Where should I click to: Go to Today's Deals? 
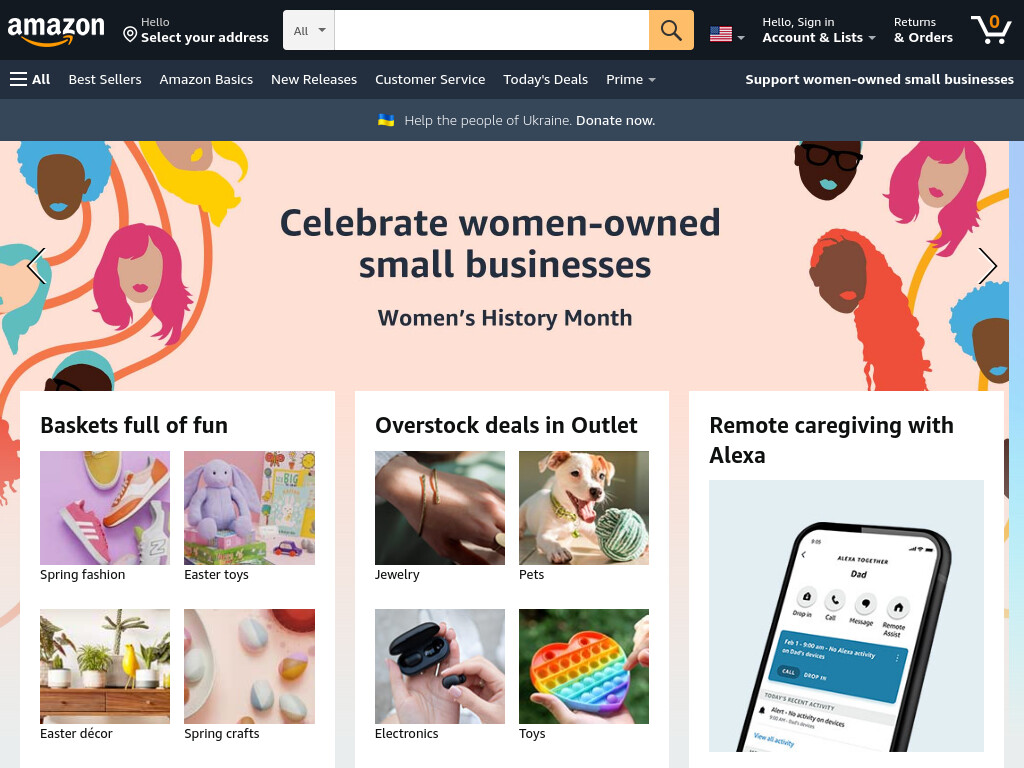click(545, 79)
